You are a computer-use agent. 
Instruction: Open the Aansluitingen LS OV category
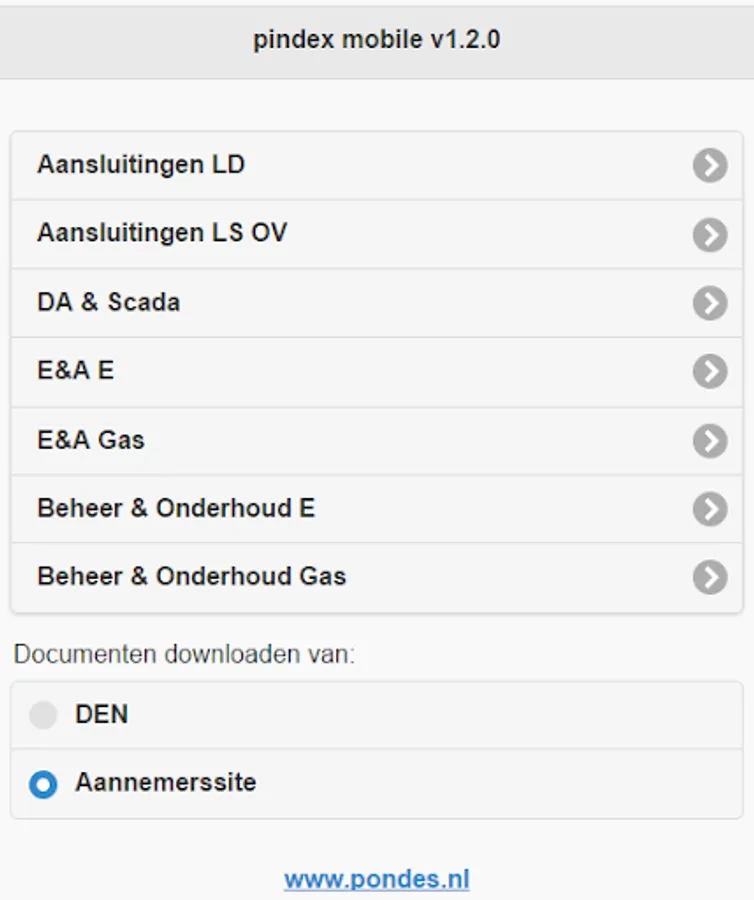pos(162,233)
